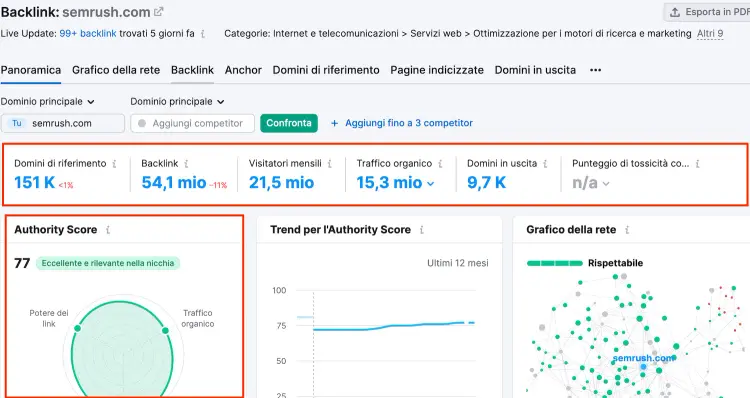Expand first Dominio principale dropdown above semrush.com
750x398 pixels.
(48, 101)
